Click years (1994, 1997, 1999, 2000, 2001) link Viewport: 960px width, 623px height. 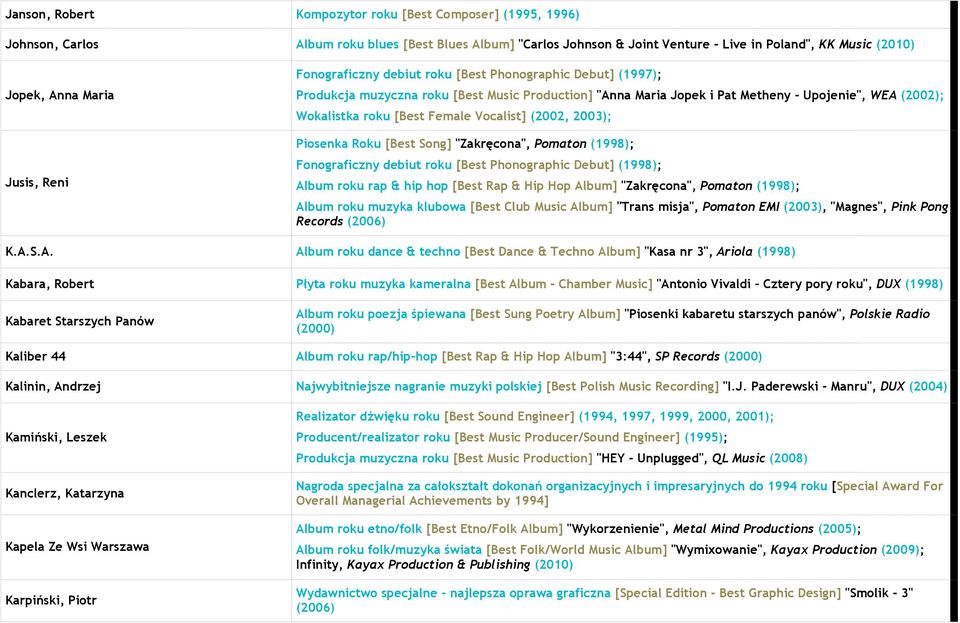coord(676,416)
